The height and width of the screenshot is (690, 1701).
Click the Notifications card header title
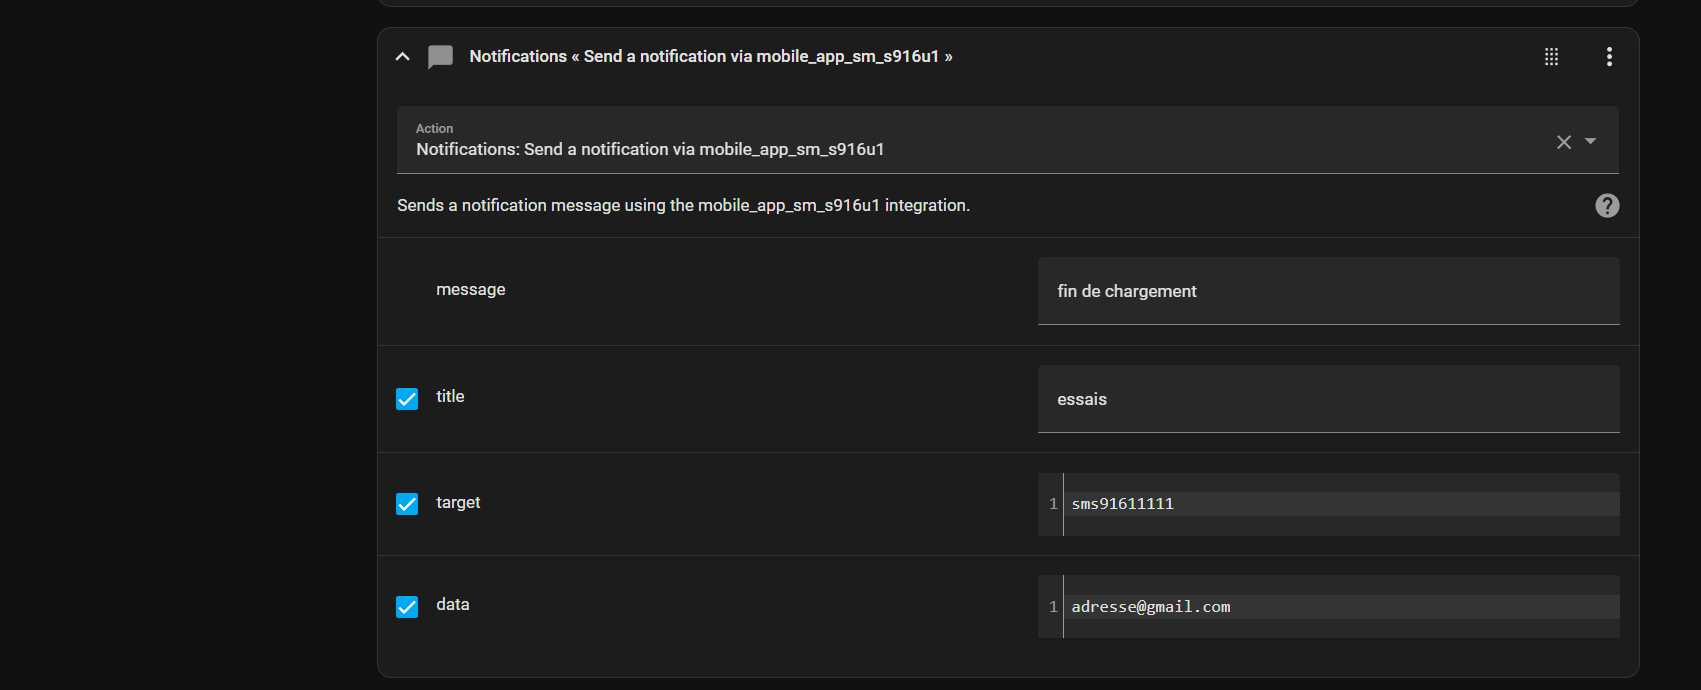point(710,57)
